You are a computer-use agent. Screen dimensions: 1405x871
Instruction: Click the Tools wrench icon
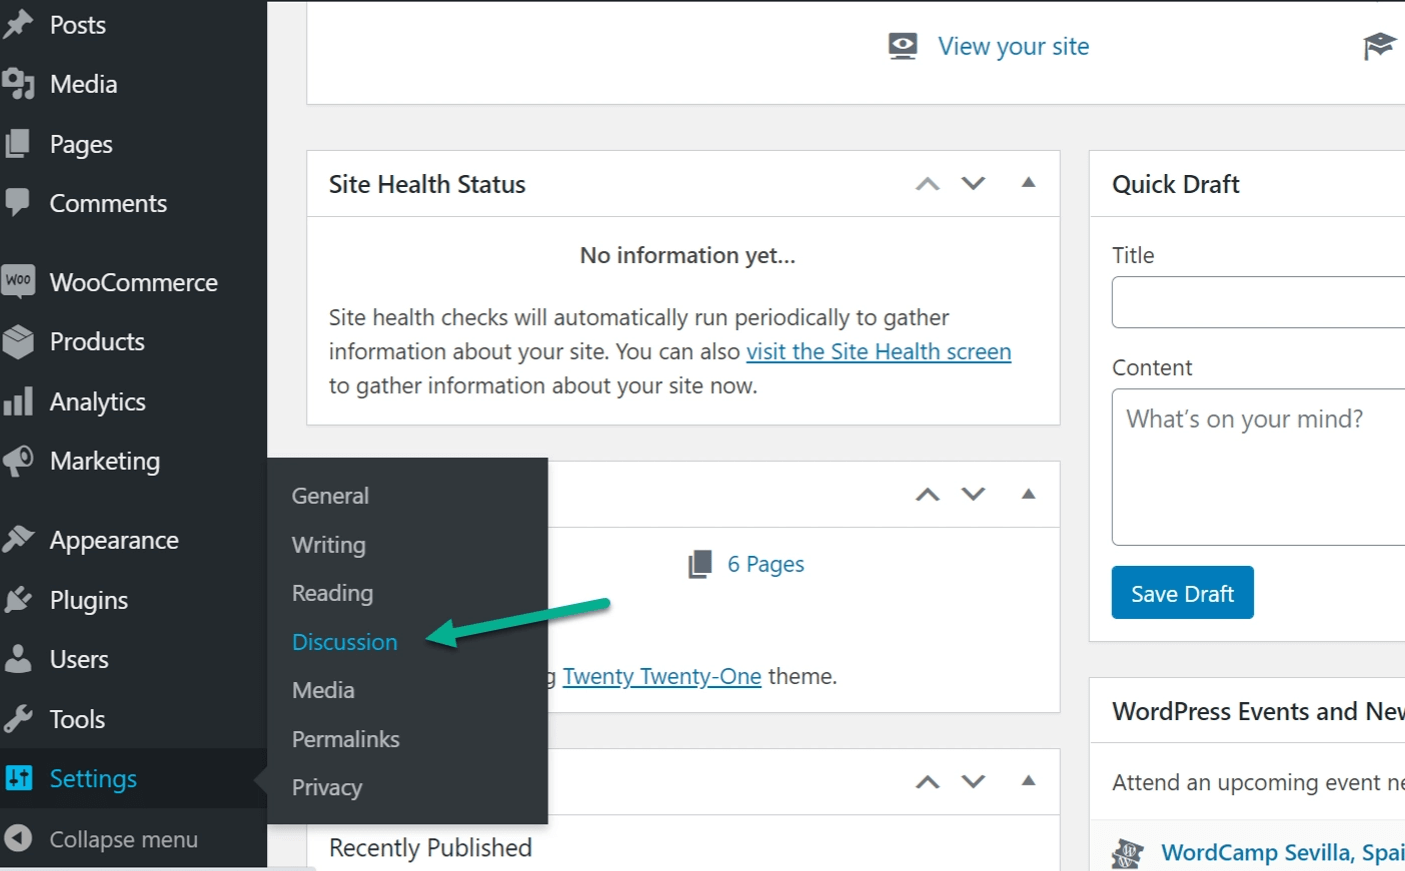point(18,719)
